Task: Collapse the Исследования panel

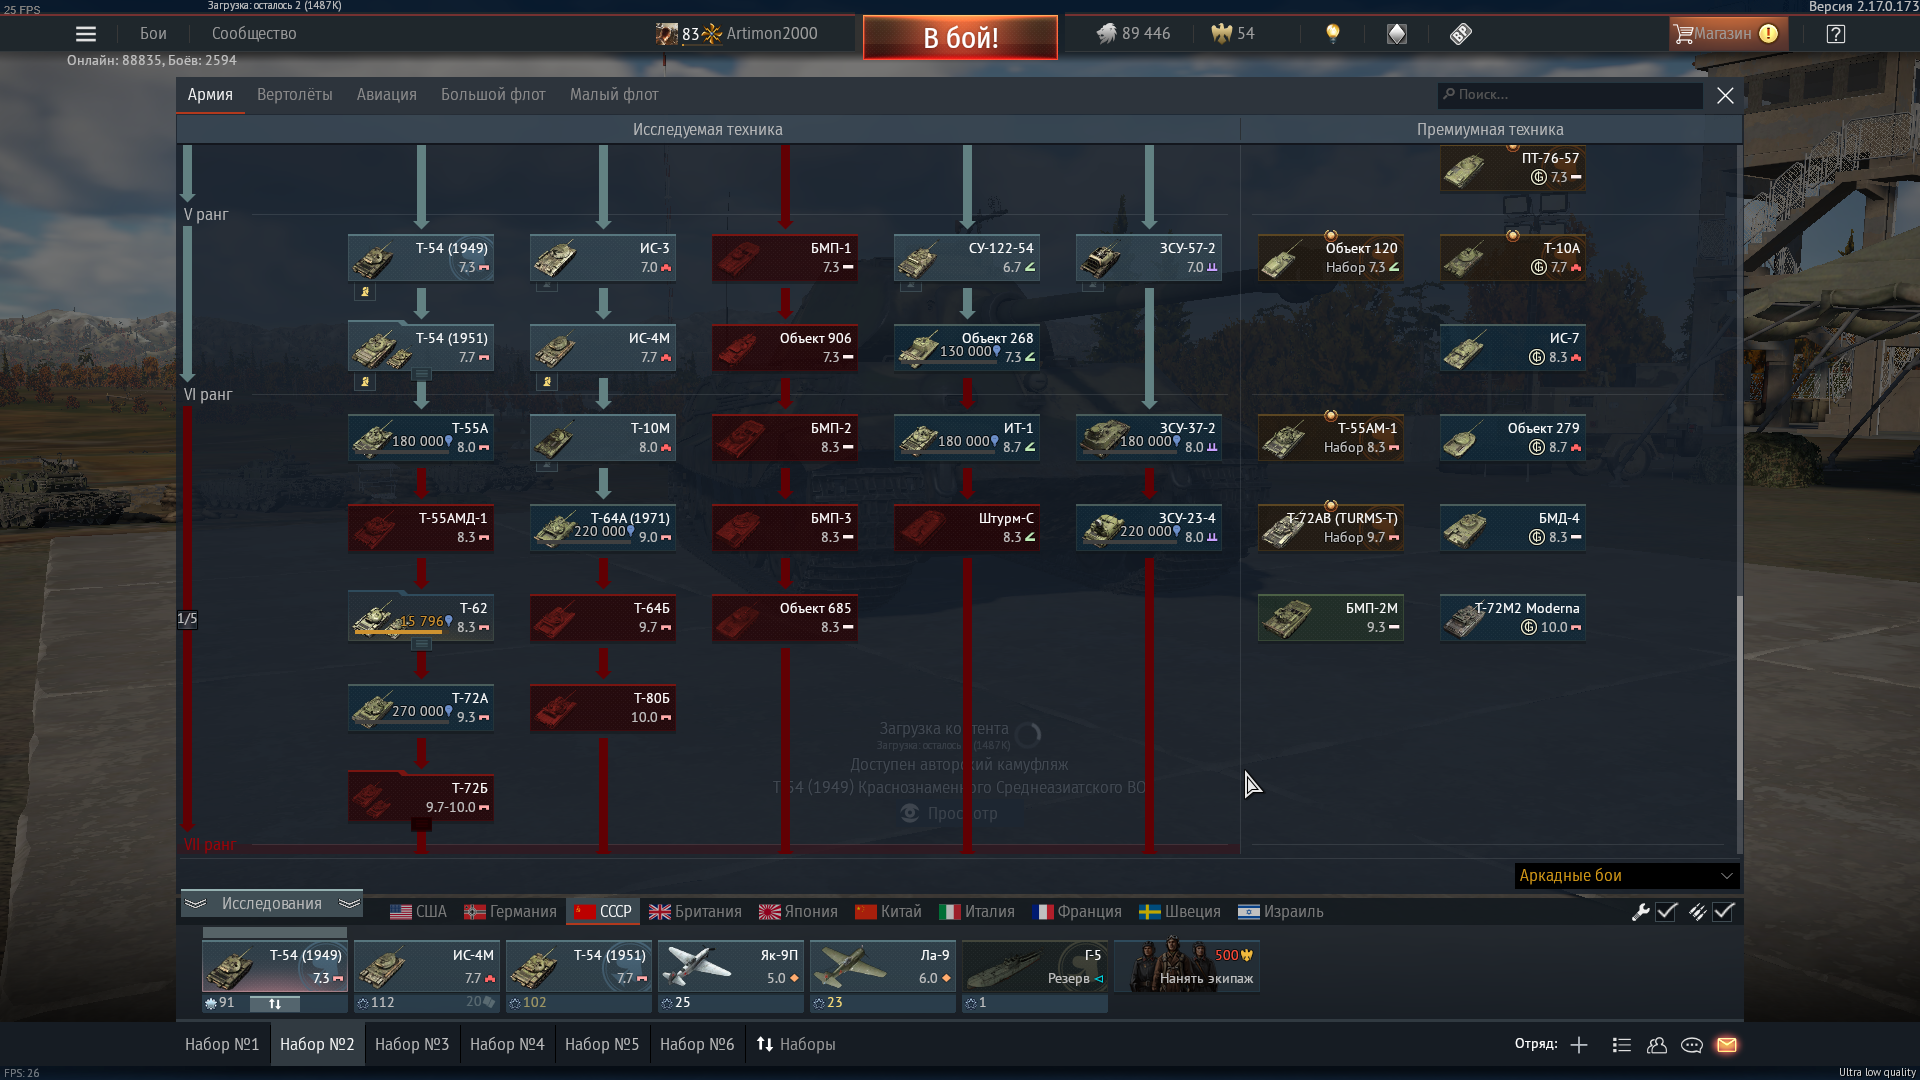Action: click(272, 904)
